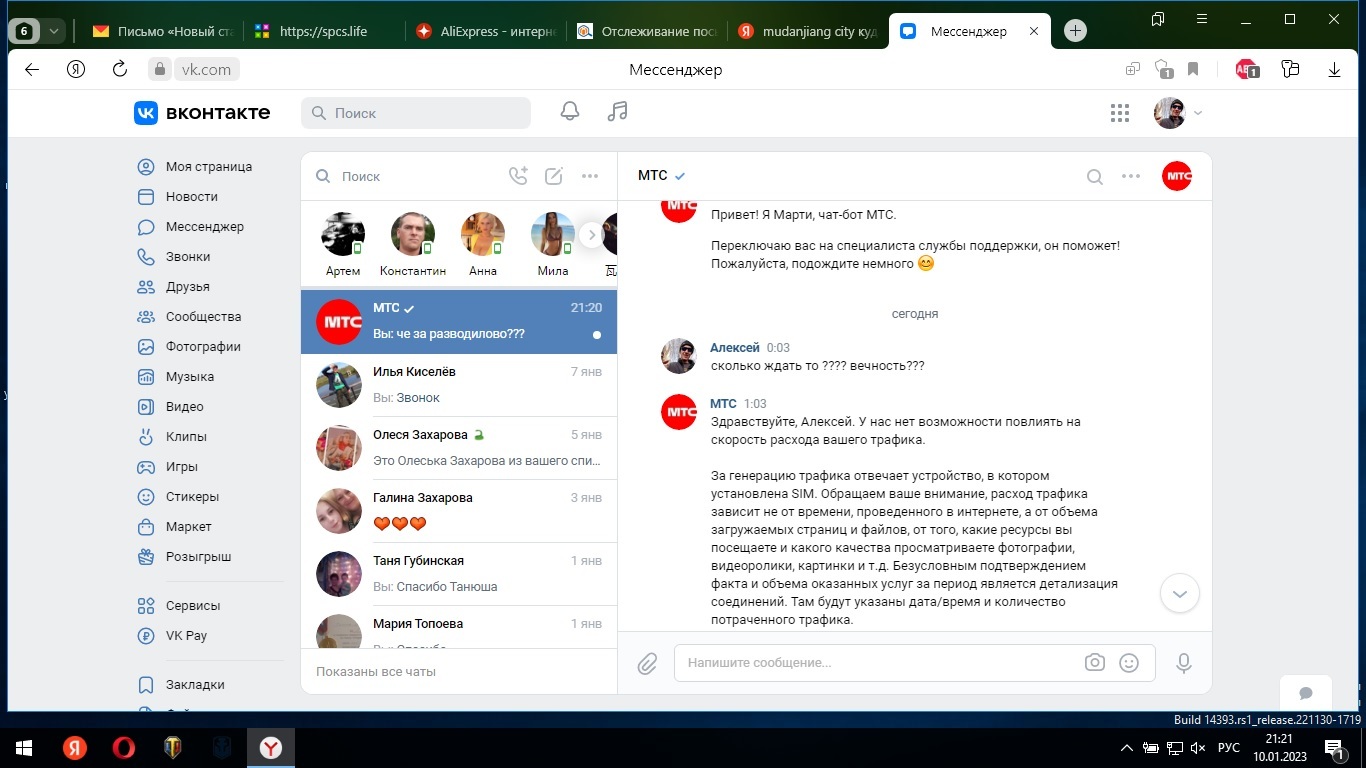This screenshot has height=768, width=1366.
Task: Click Константин avatar in contacts row
Action: [413, 234]
